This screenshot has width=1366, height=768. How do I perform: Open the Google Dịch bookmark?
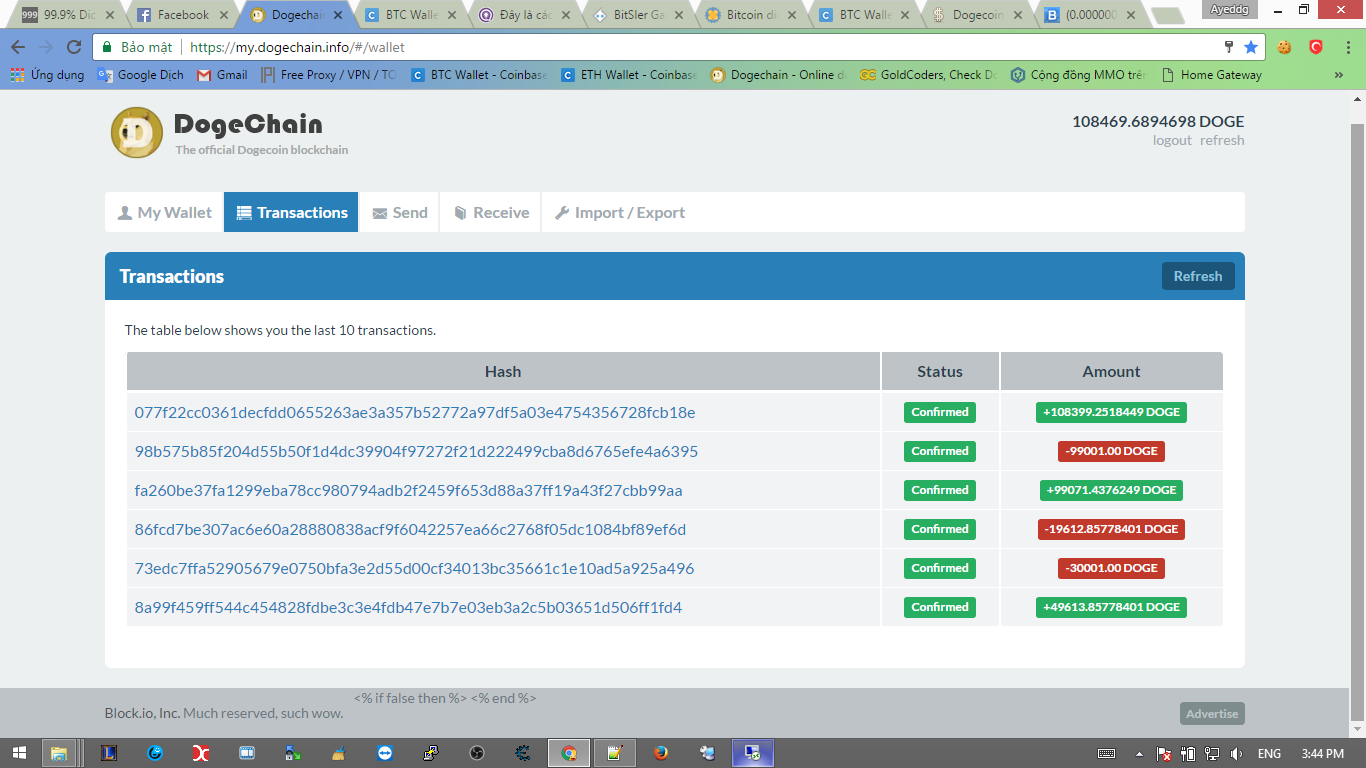[x=141, y=75]
